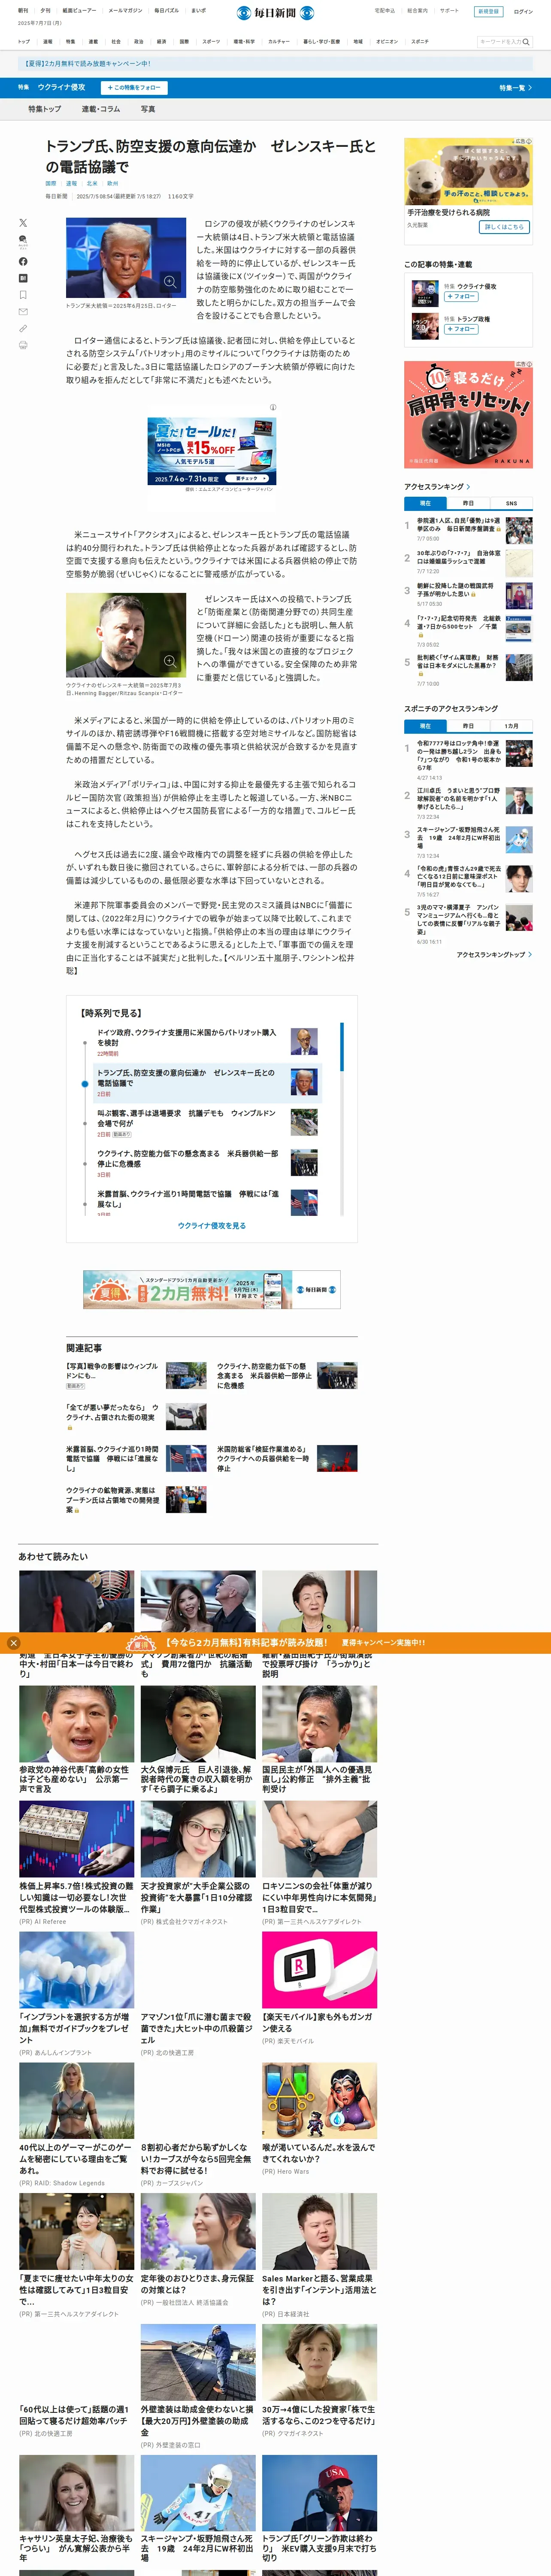Share the article on X

pos(23,223)
